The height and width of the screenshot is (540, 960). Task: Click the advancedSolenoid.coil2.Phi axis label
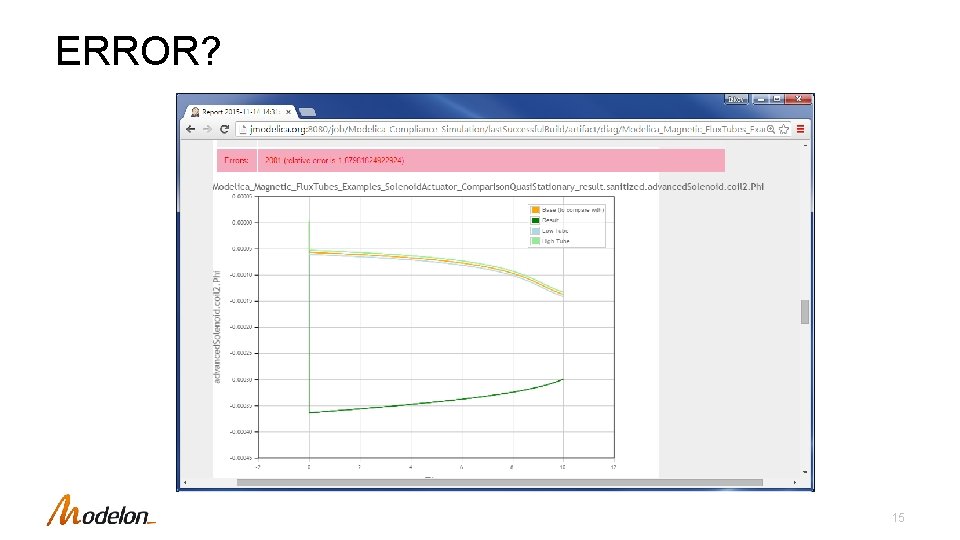pyautogui.click(x=217, y=328)
